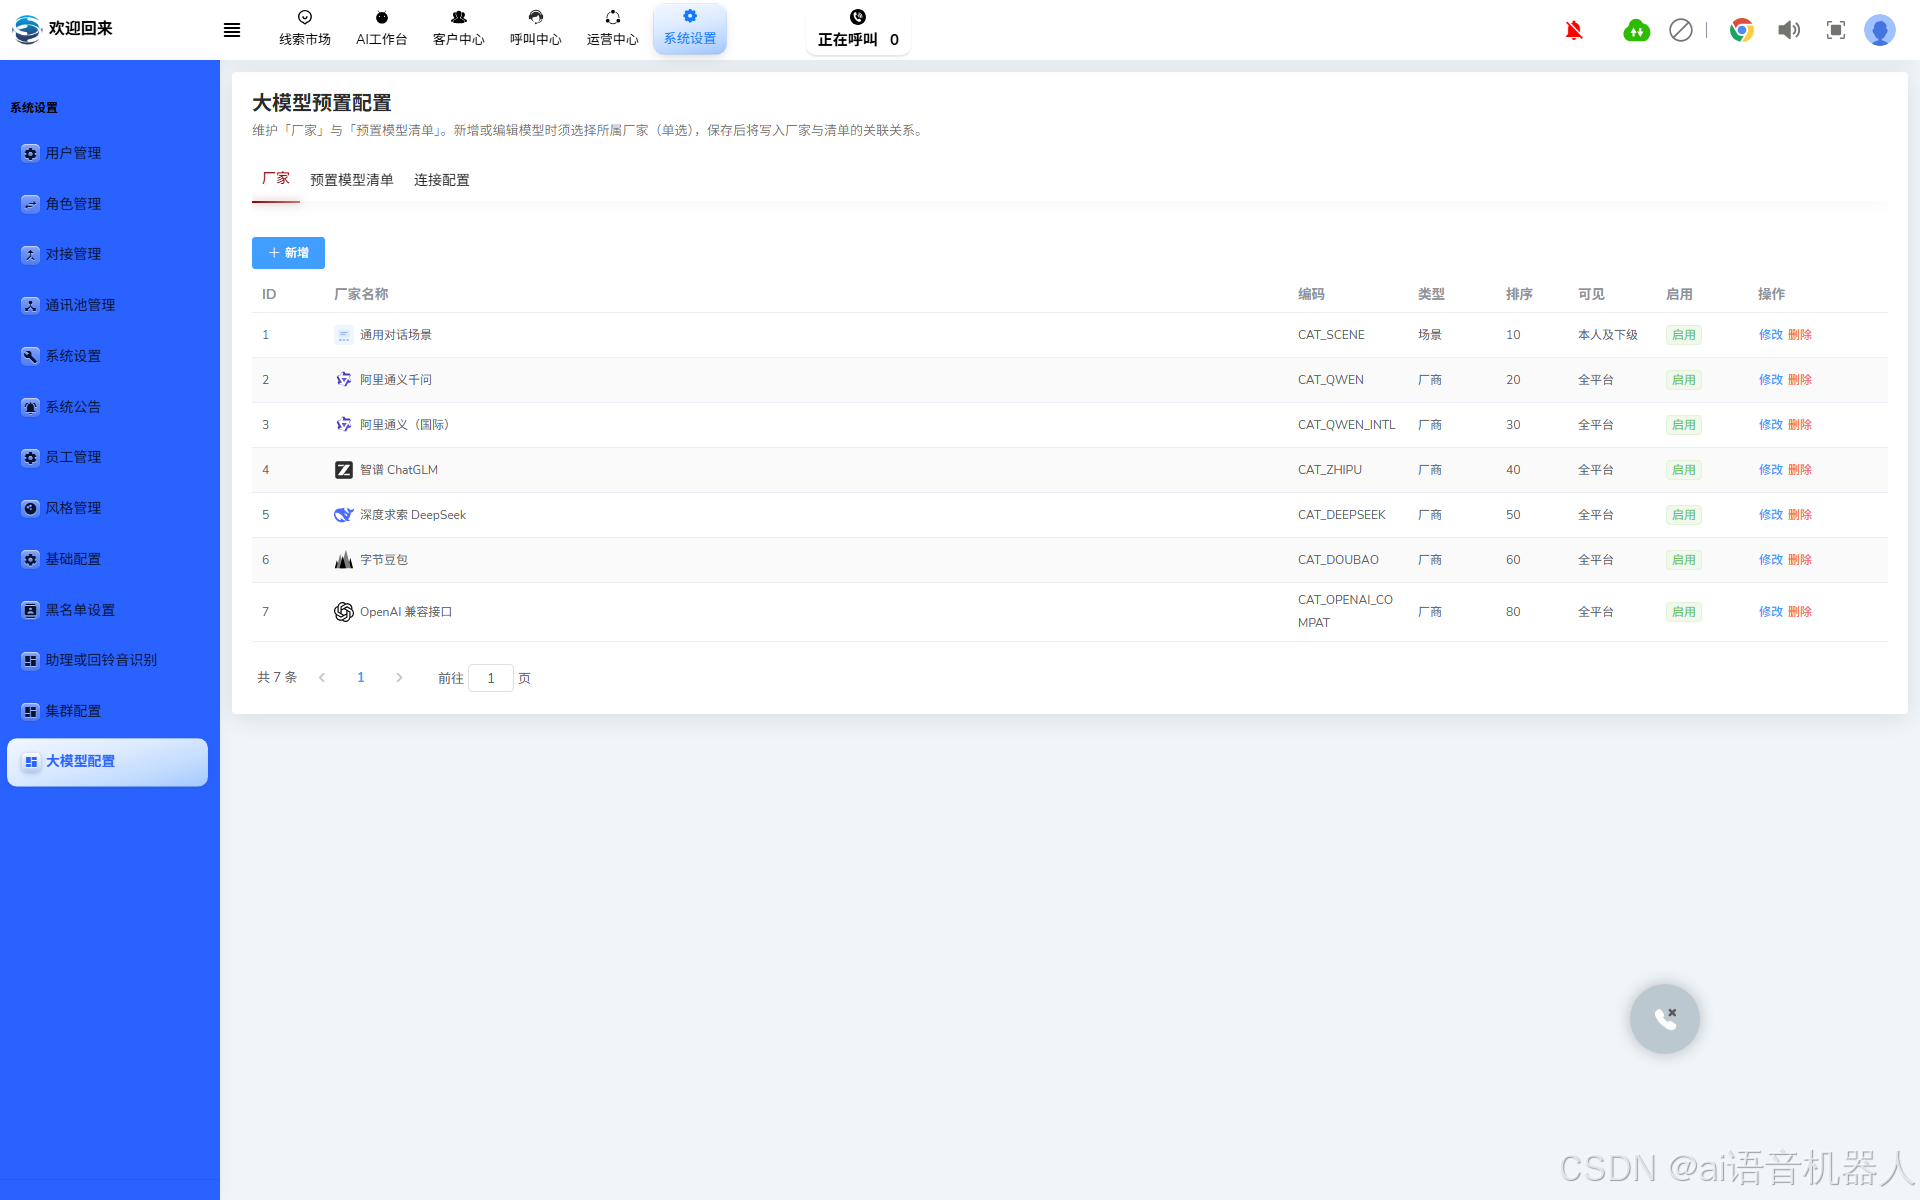
Task: Go to 客户中心 in the top navigation
Action: click(459, 28)
